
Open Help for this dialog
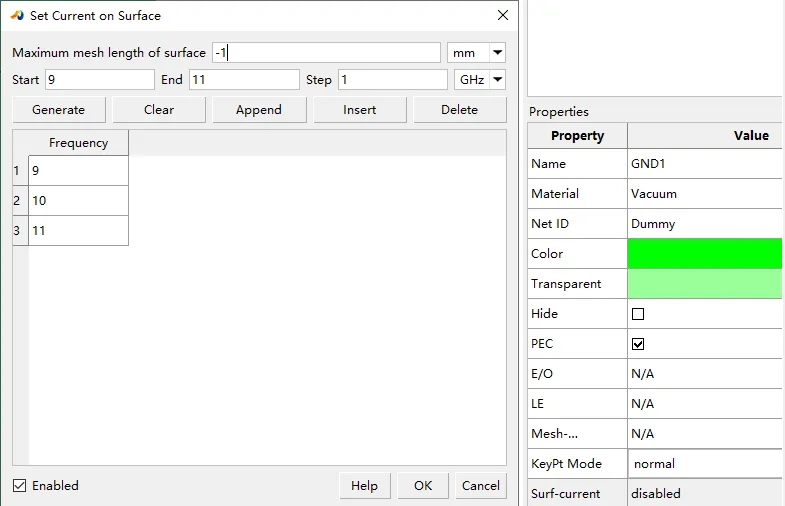point(364,486)
